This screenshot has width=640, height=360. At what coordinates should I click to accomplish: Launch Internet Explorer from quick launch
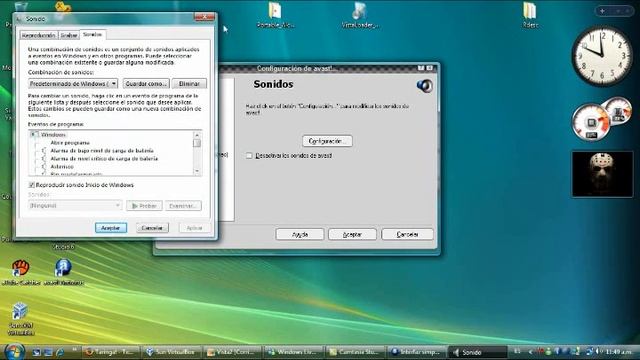60,352
